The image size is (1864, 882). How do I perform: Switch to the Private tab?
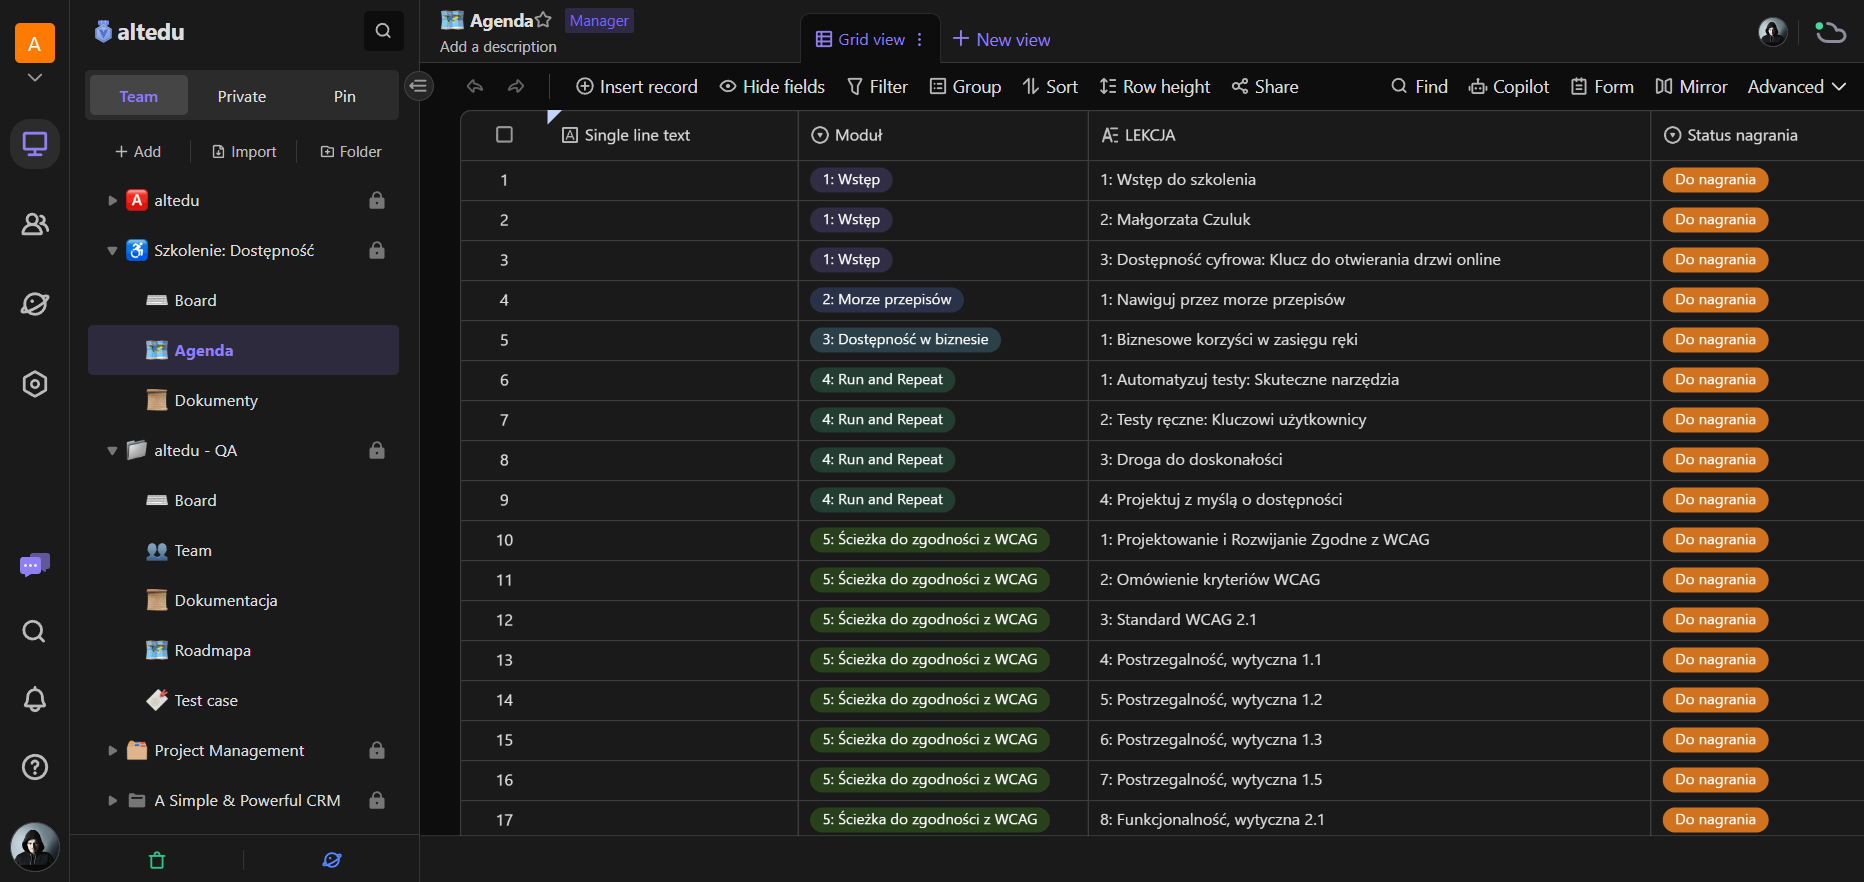242,96
